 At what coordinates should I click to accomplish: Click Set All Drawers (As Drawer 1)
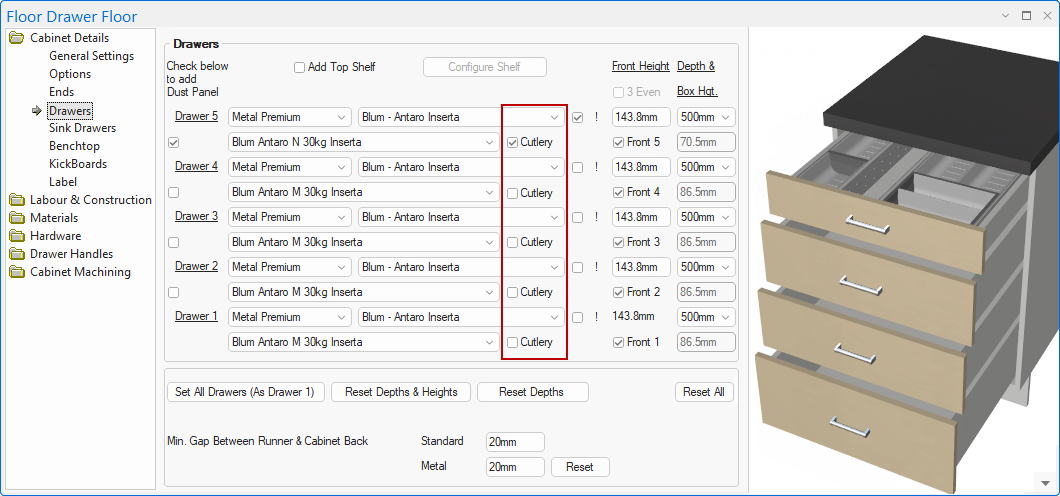pos(245,392)
